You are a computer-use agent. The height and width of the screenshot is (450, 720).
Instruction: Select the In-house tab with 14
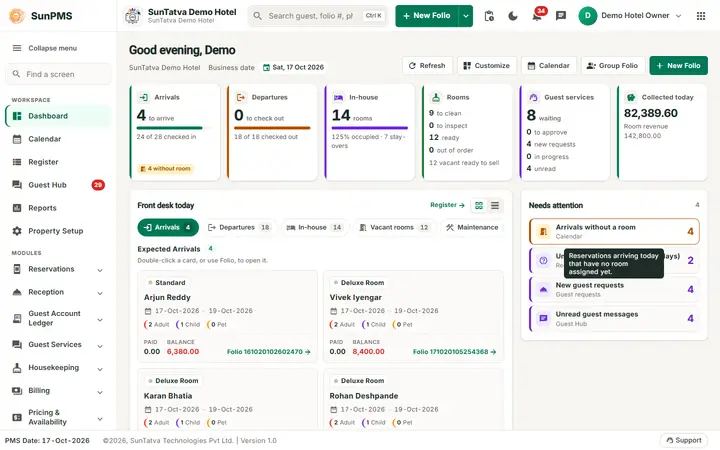coord(315,227)
